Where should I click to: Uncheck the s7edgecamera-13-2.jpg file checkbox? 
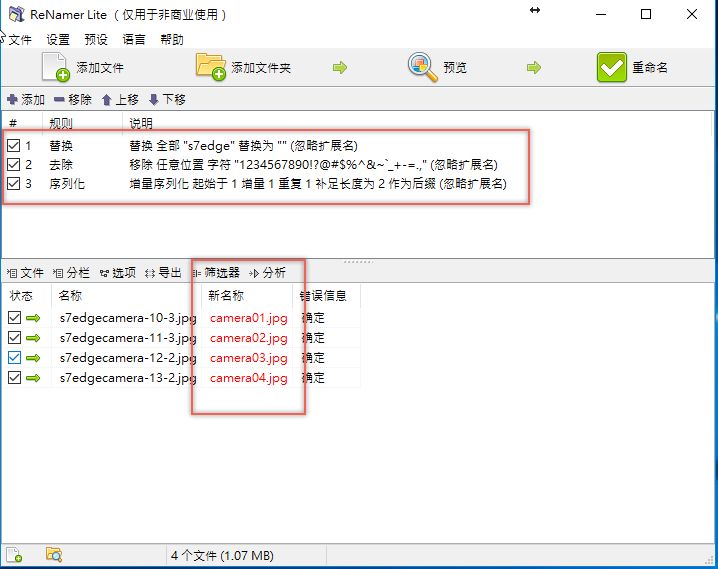pos(15,378)
